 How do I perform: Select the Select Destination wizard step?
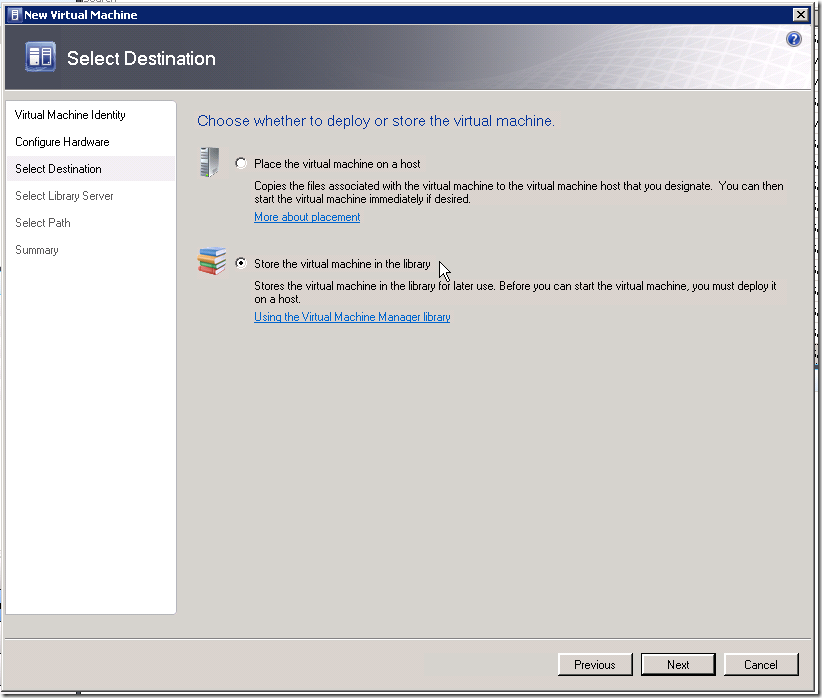[58, 169]
